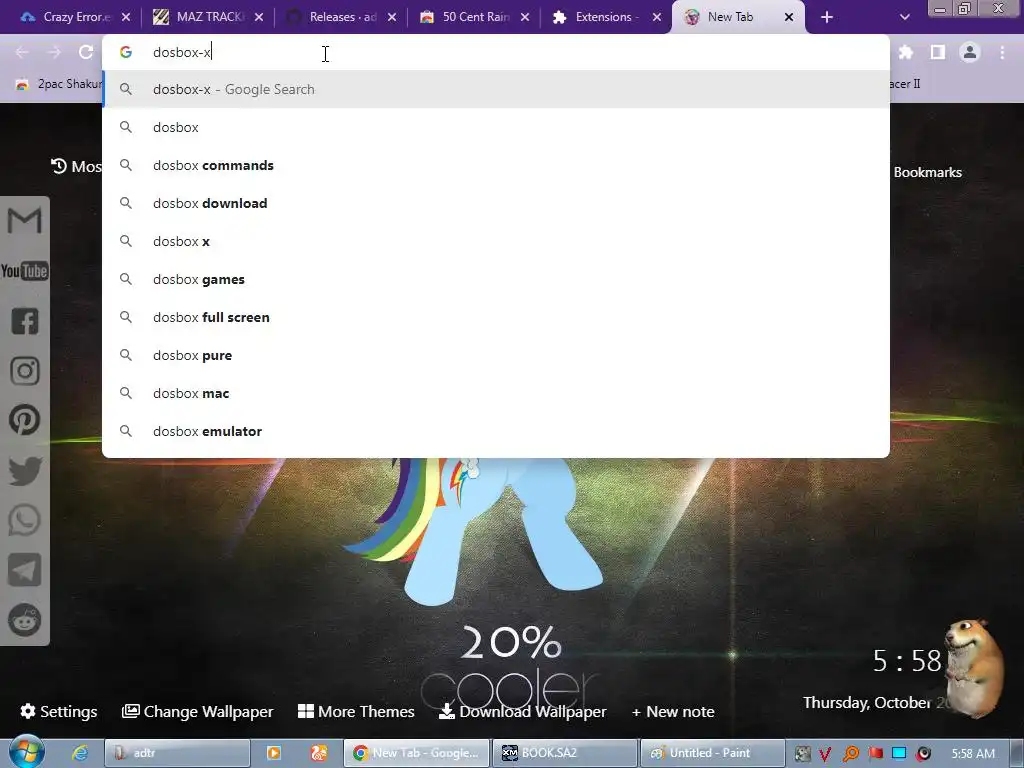The image size is (1024, 768).
Task: Open the Facebook sidebar shortcut
Action: 24,321
